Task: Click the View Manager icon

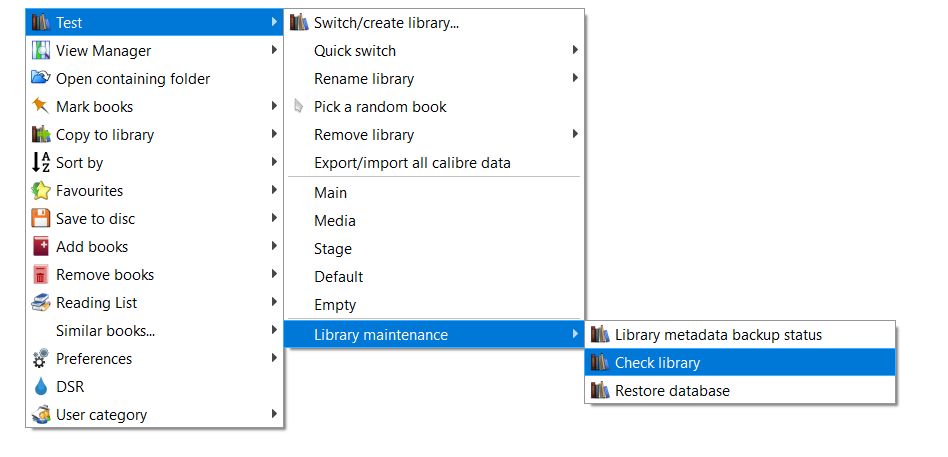Action: pyautogui.click(x=41, y=51)
